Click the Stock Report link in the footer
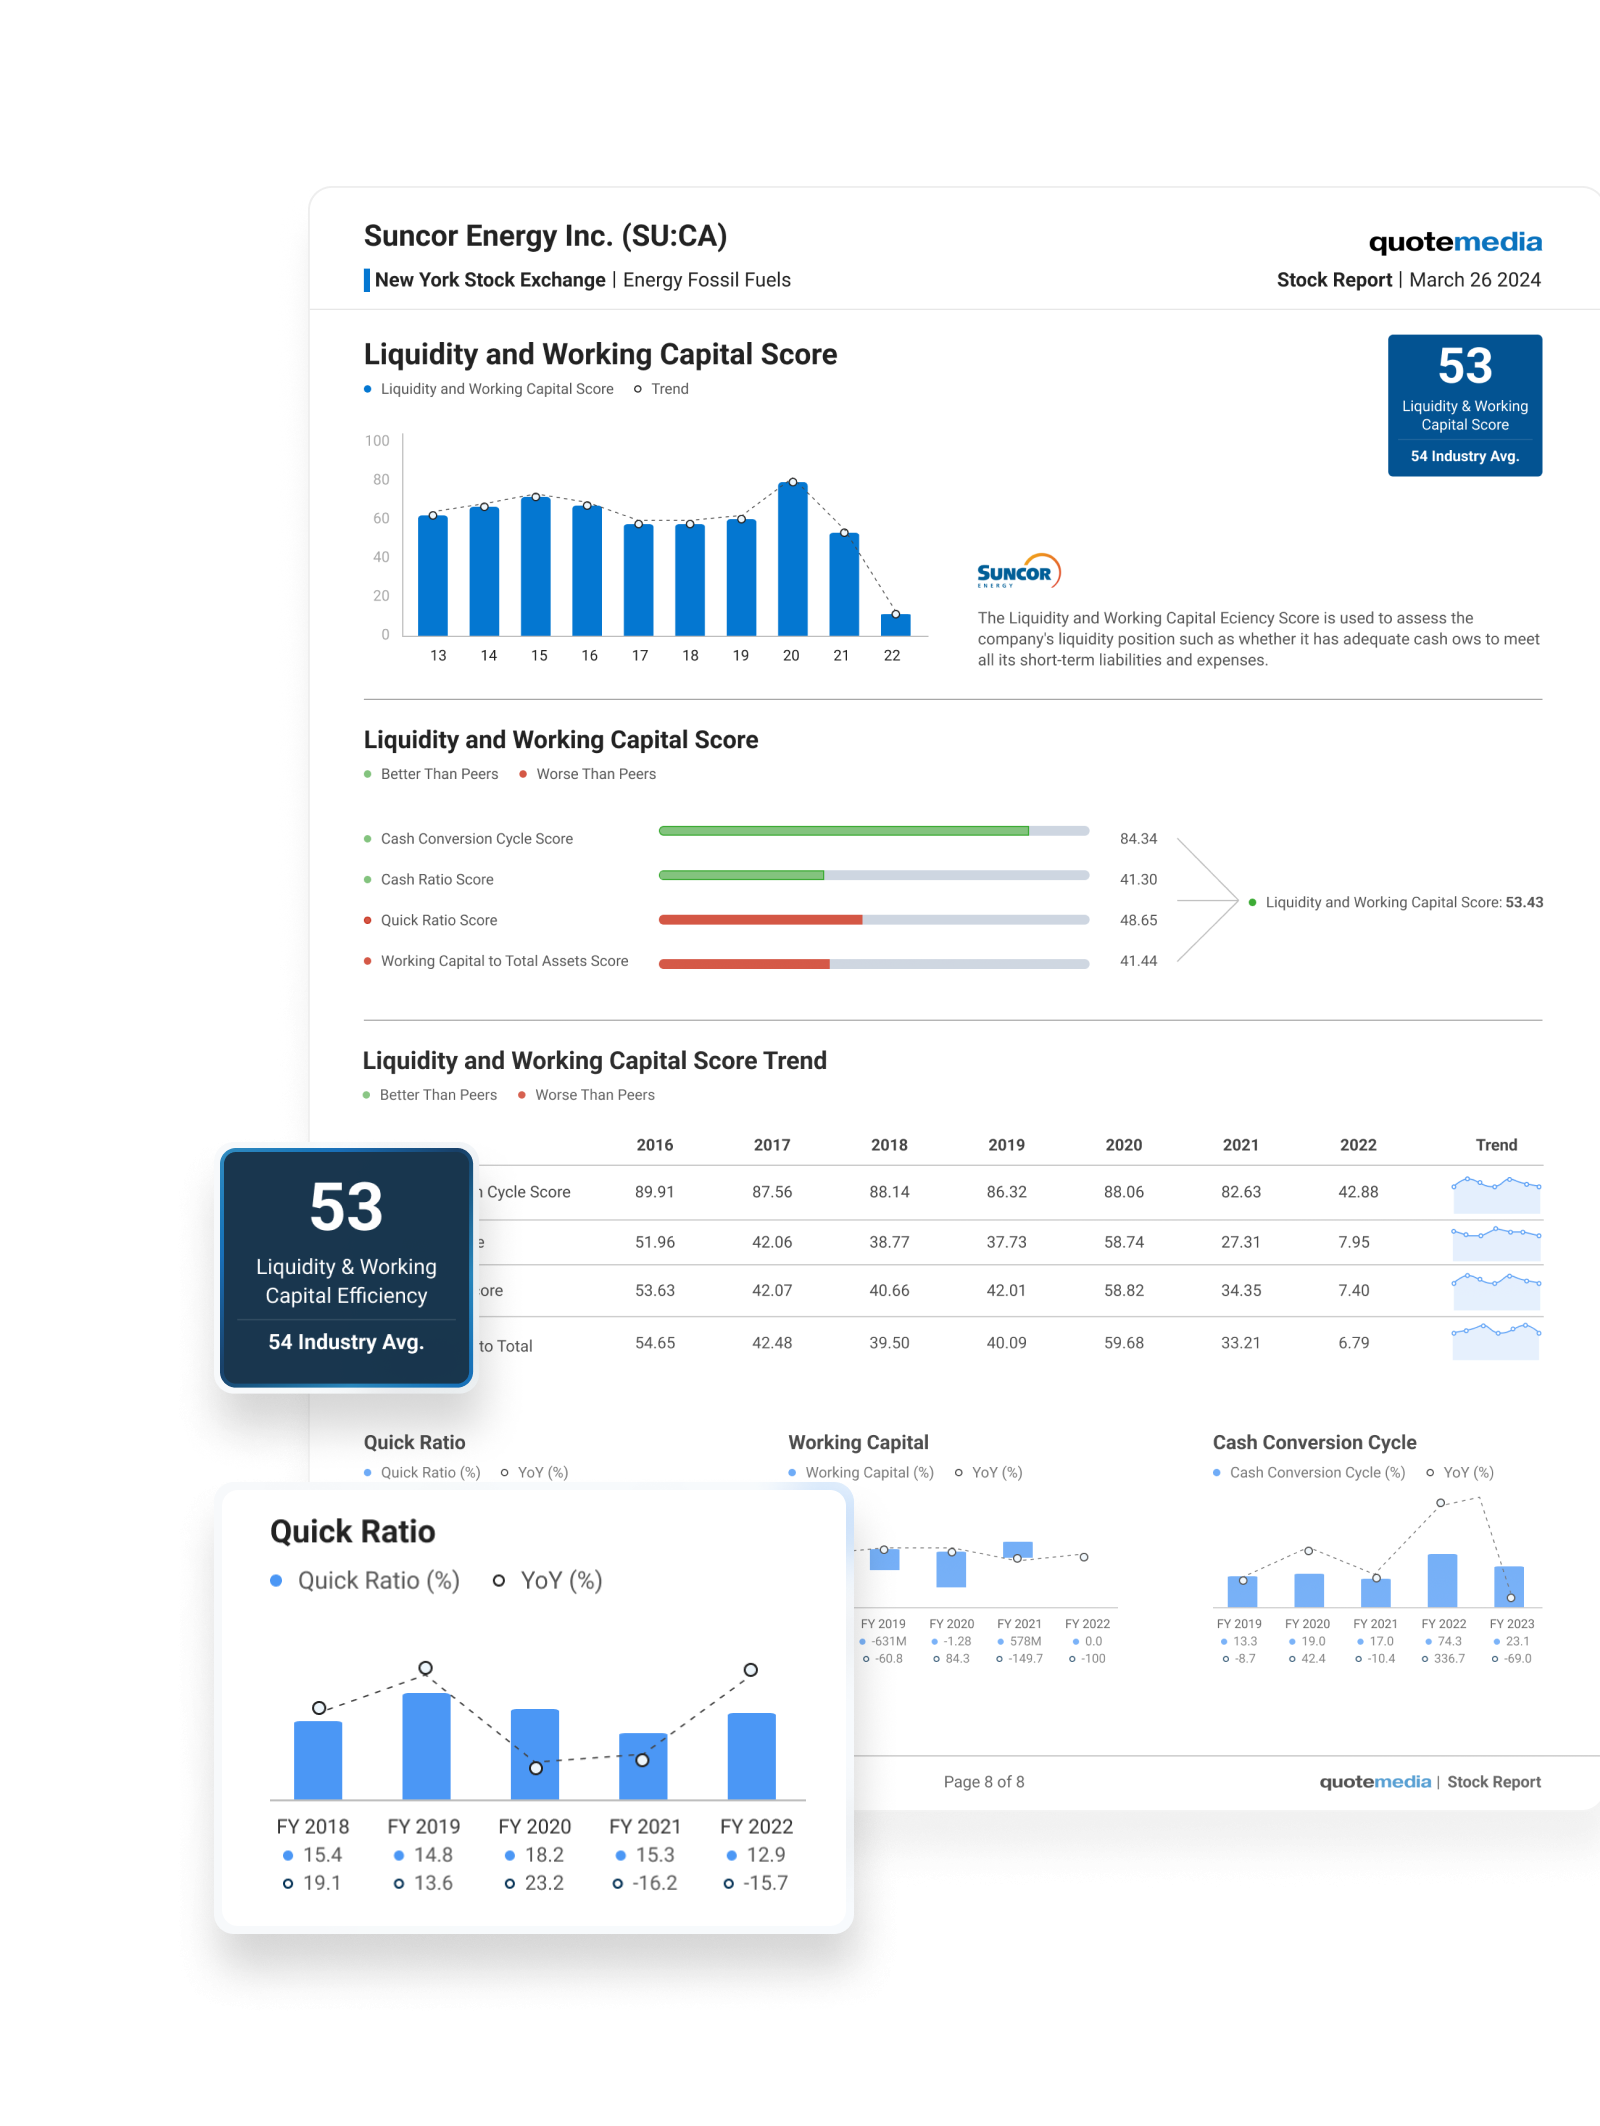The width and height of the screenshot is (1600, 2126). coord(1493,1782)
